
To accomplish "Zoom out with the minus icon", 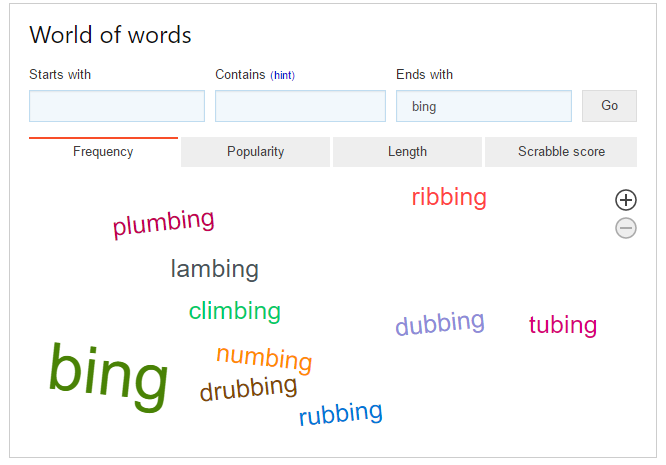I will click(x=626, y=228).
